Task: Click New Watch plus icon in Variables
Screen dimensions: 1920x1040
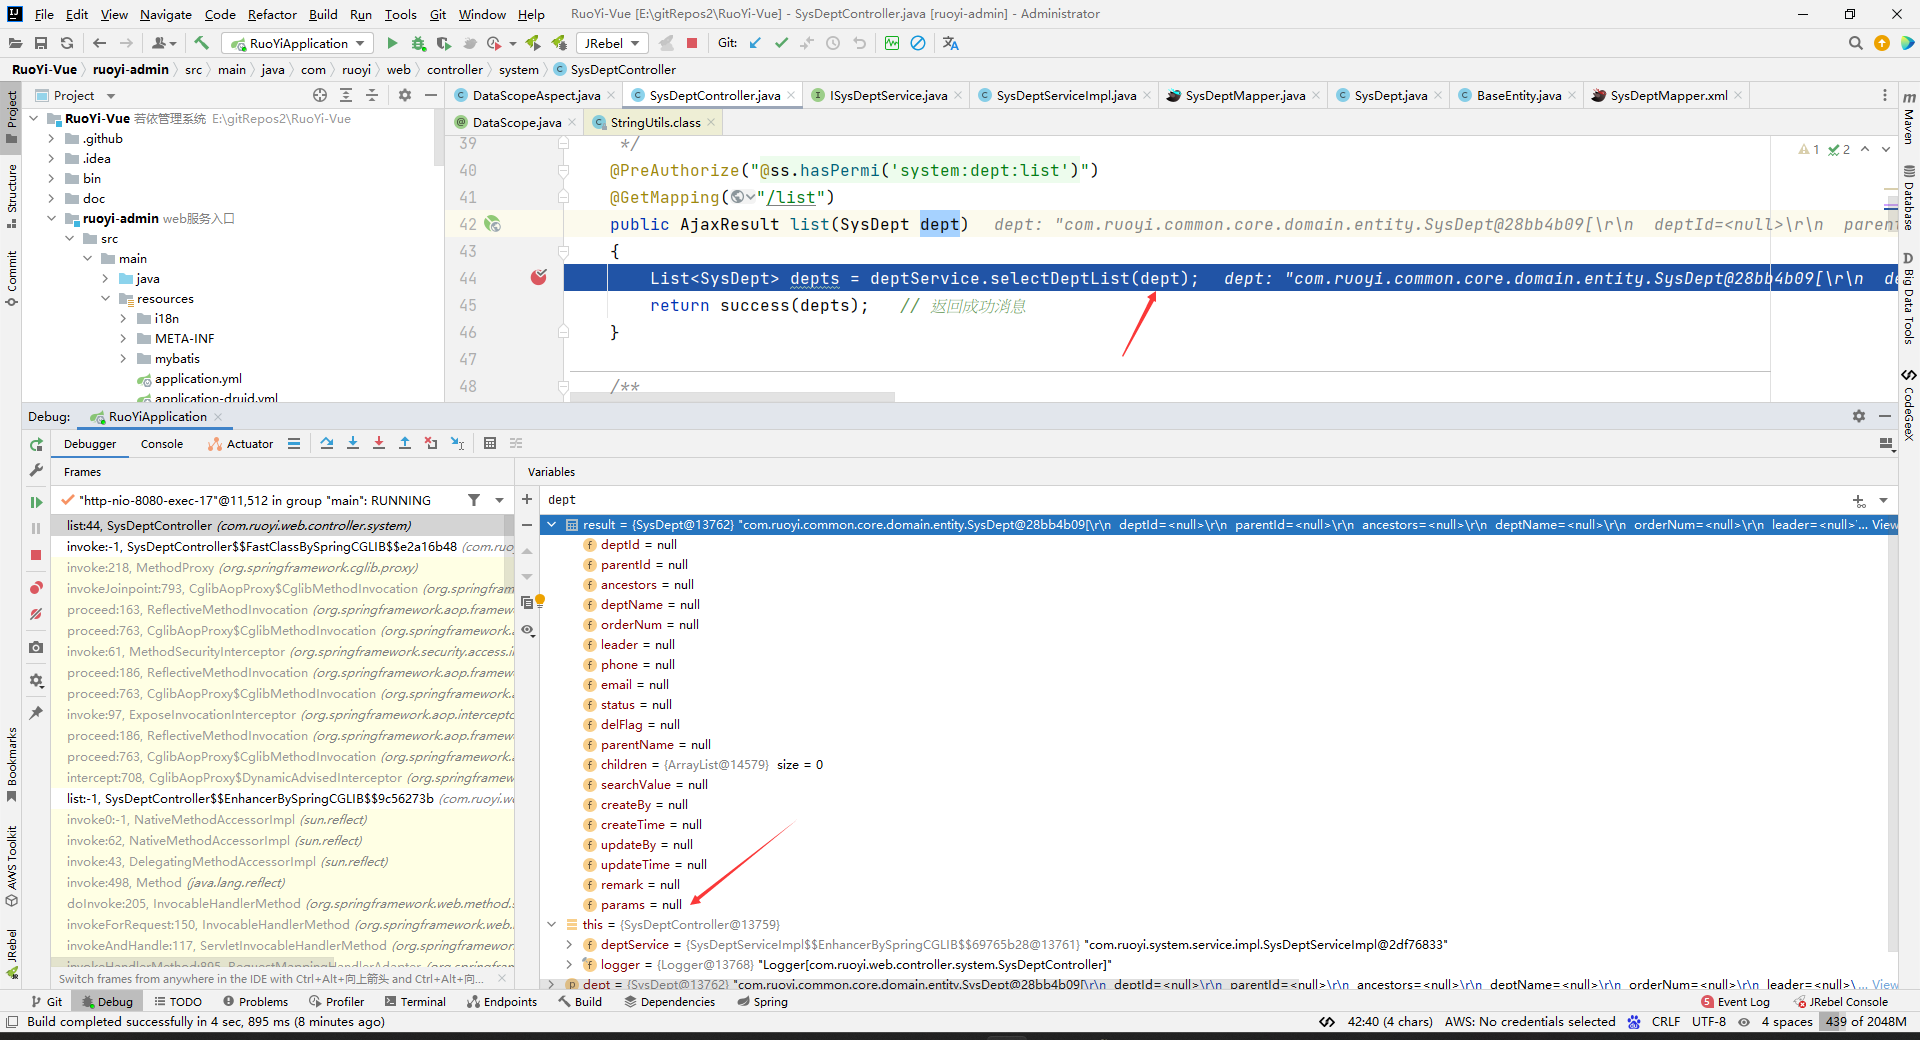Action: coord(527,499)
